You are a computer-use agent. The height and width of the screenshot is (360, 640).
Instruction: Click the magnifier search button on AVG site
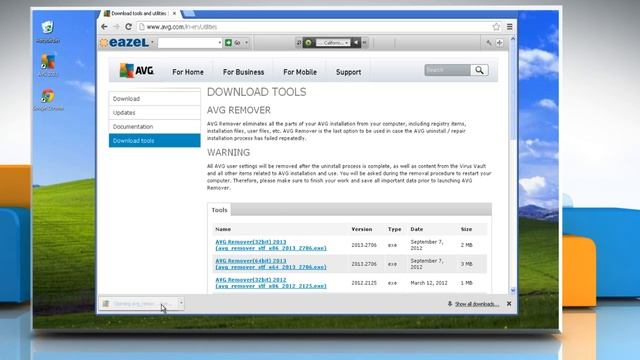click(x=479, y=70)
